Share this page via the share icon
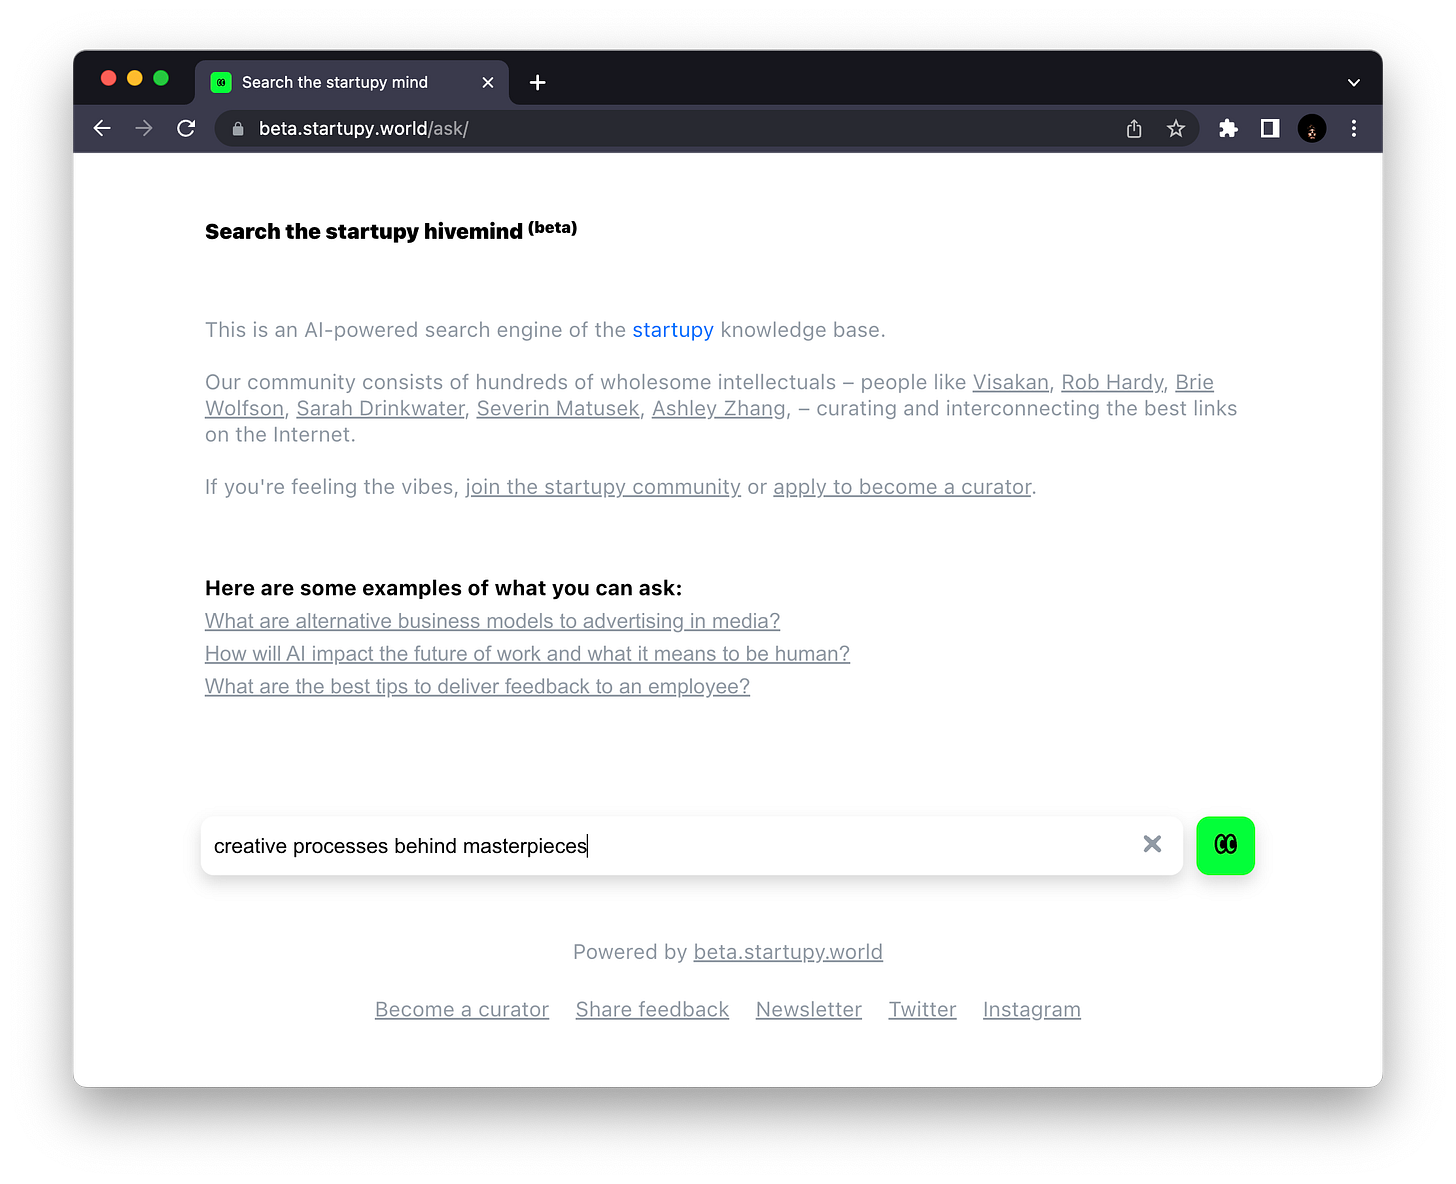Viewport: 1456px width, 1184px height. (x=1134, y=128)
